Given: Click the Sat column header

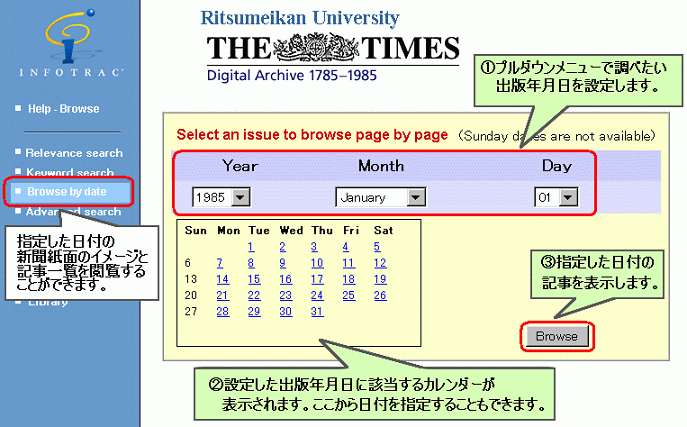Looking at the screenshot, I should click(x=383, y=230).
